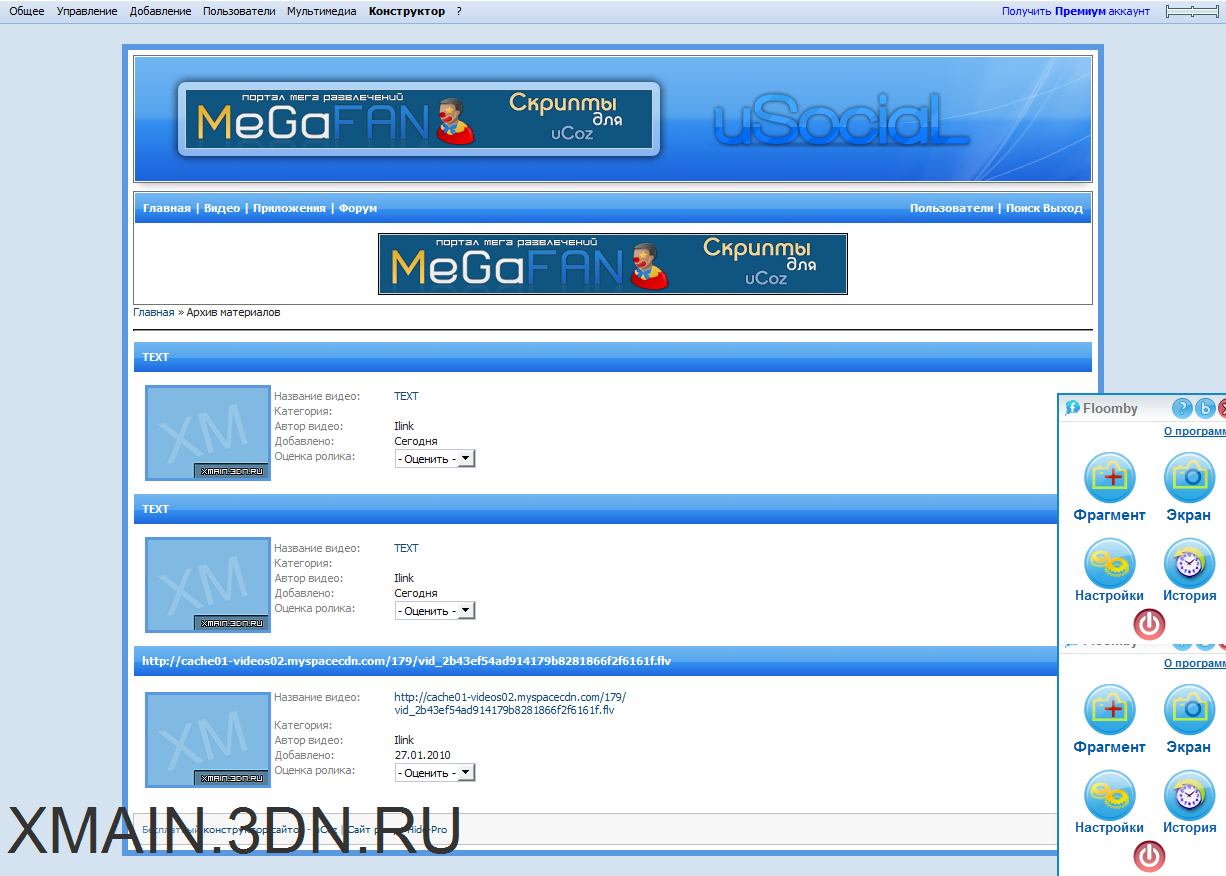The image size is (1226, 876).
Task: Click Фрагмент capture icon in lower Floomby panel
Action: (x=1110, y=710)
